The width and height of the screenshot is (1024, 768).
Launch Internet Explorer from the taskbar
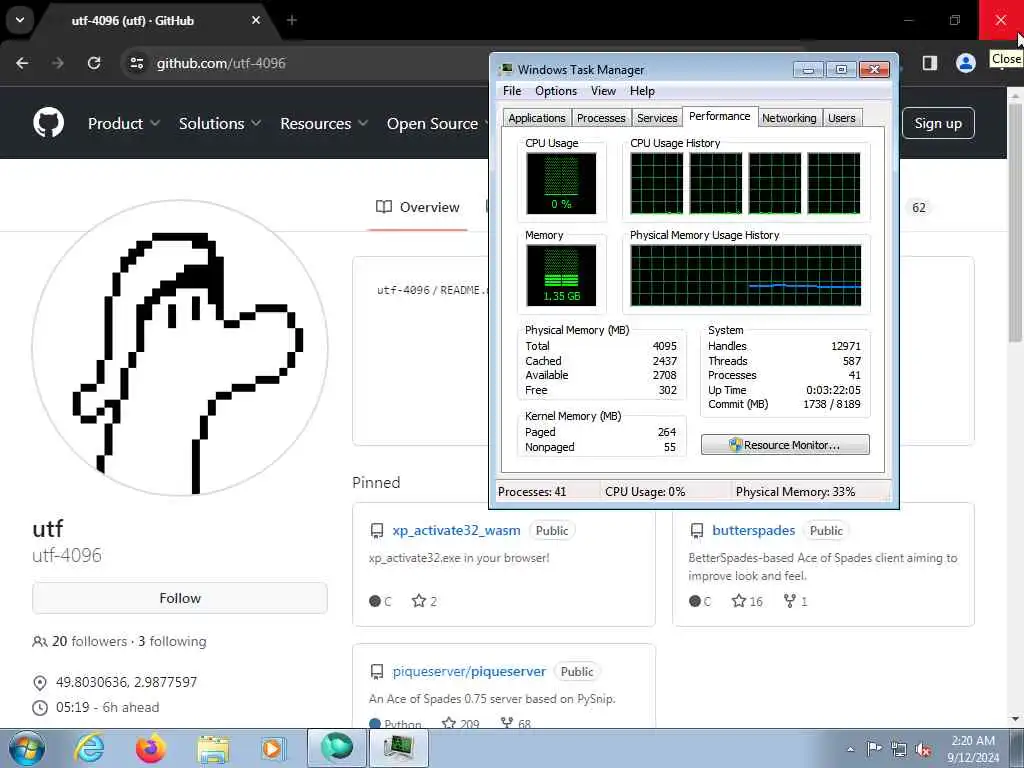tap(88, 748)
